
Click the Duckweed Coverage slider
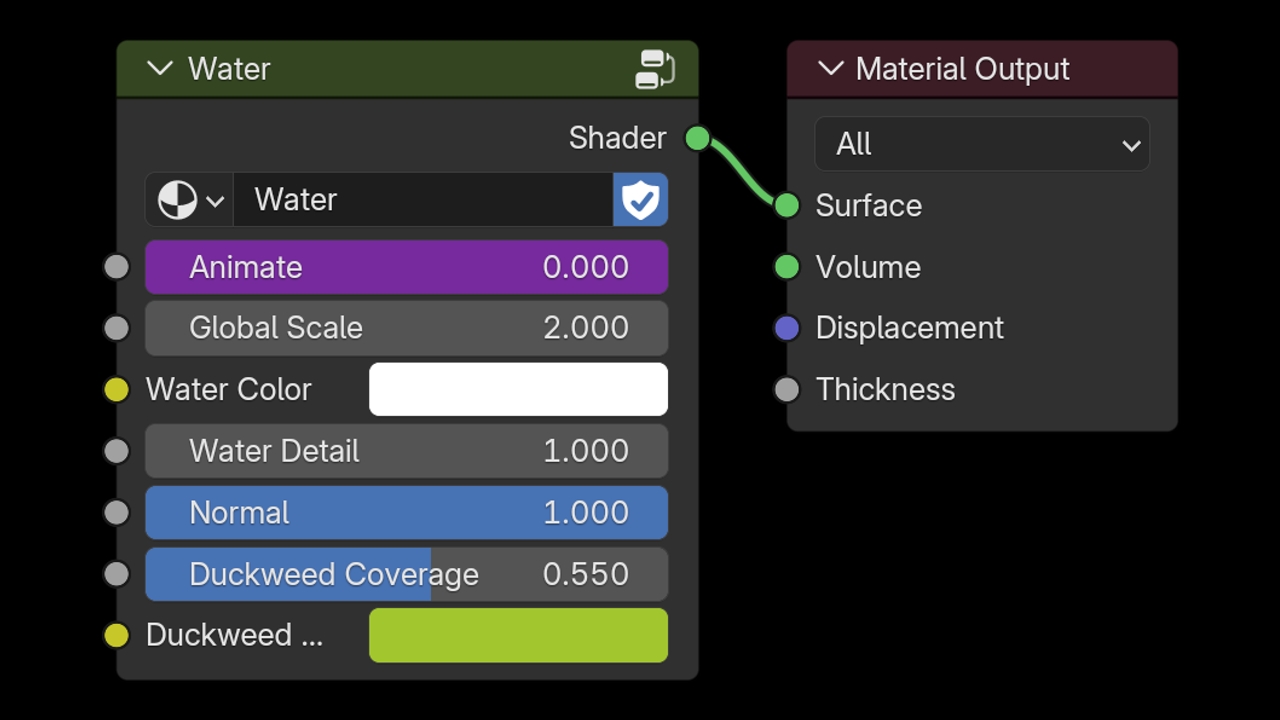[x=407, y=574]
